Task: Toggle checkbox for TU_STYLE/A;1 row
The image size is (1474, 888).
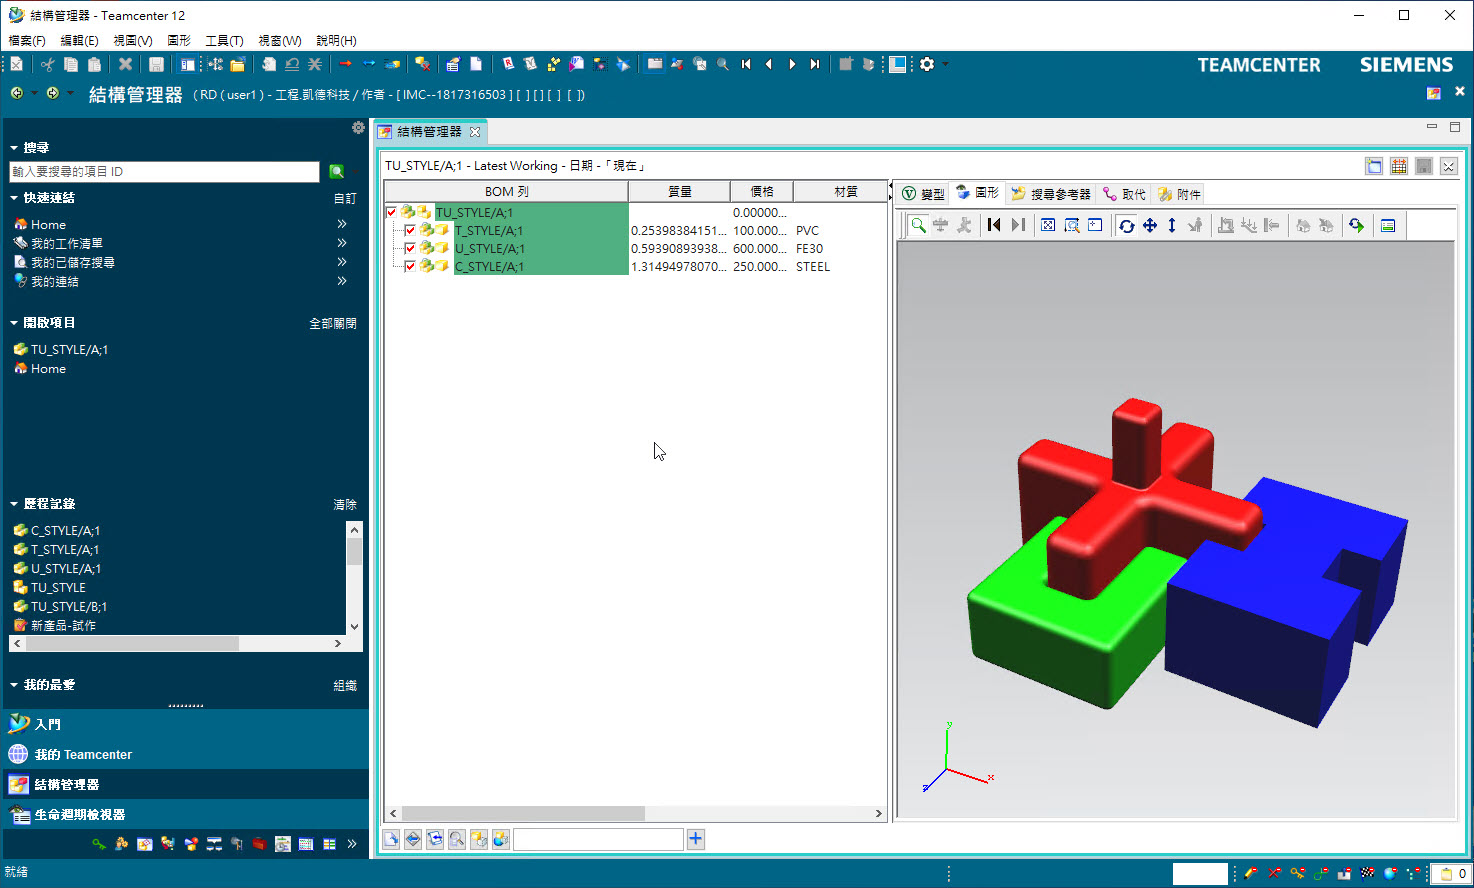Action: [391, 212]
